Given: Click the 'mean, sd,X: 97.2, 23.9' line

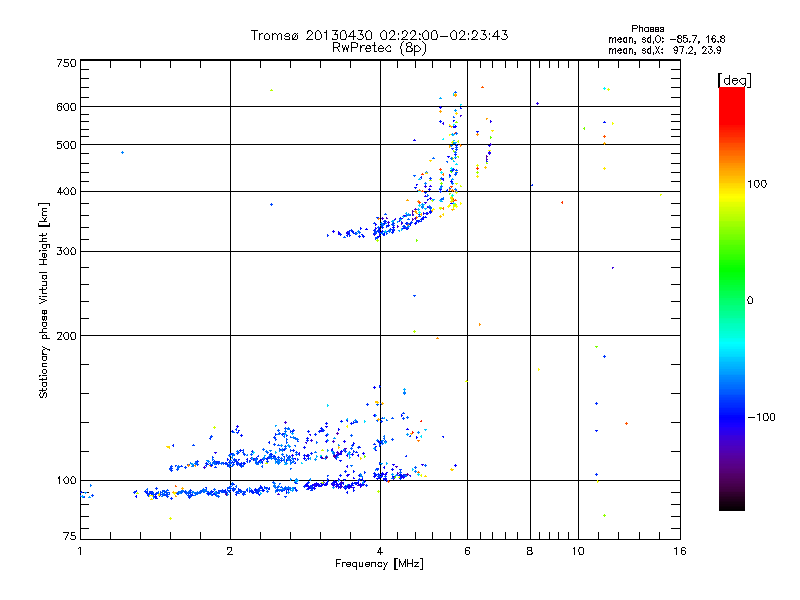Looking at the screenshot, I should [x=664, y=50].
